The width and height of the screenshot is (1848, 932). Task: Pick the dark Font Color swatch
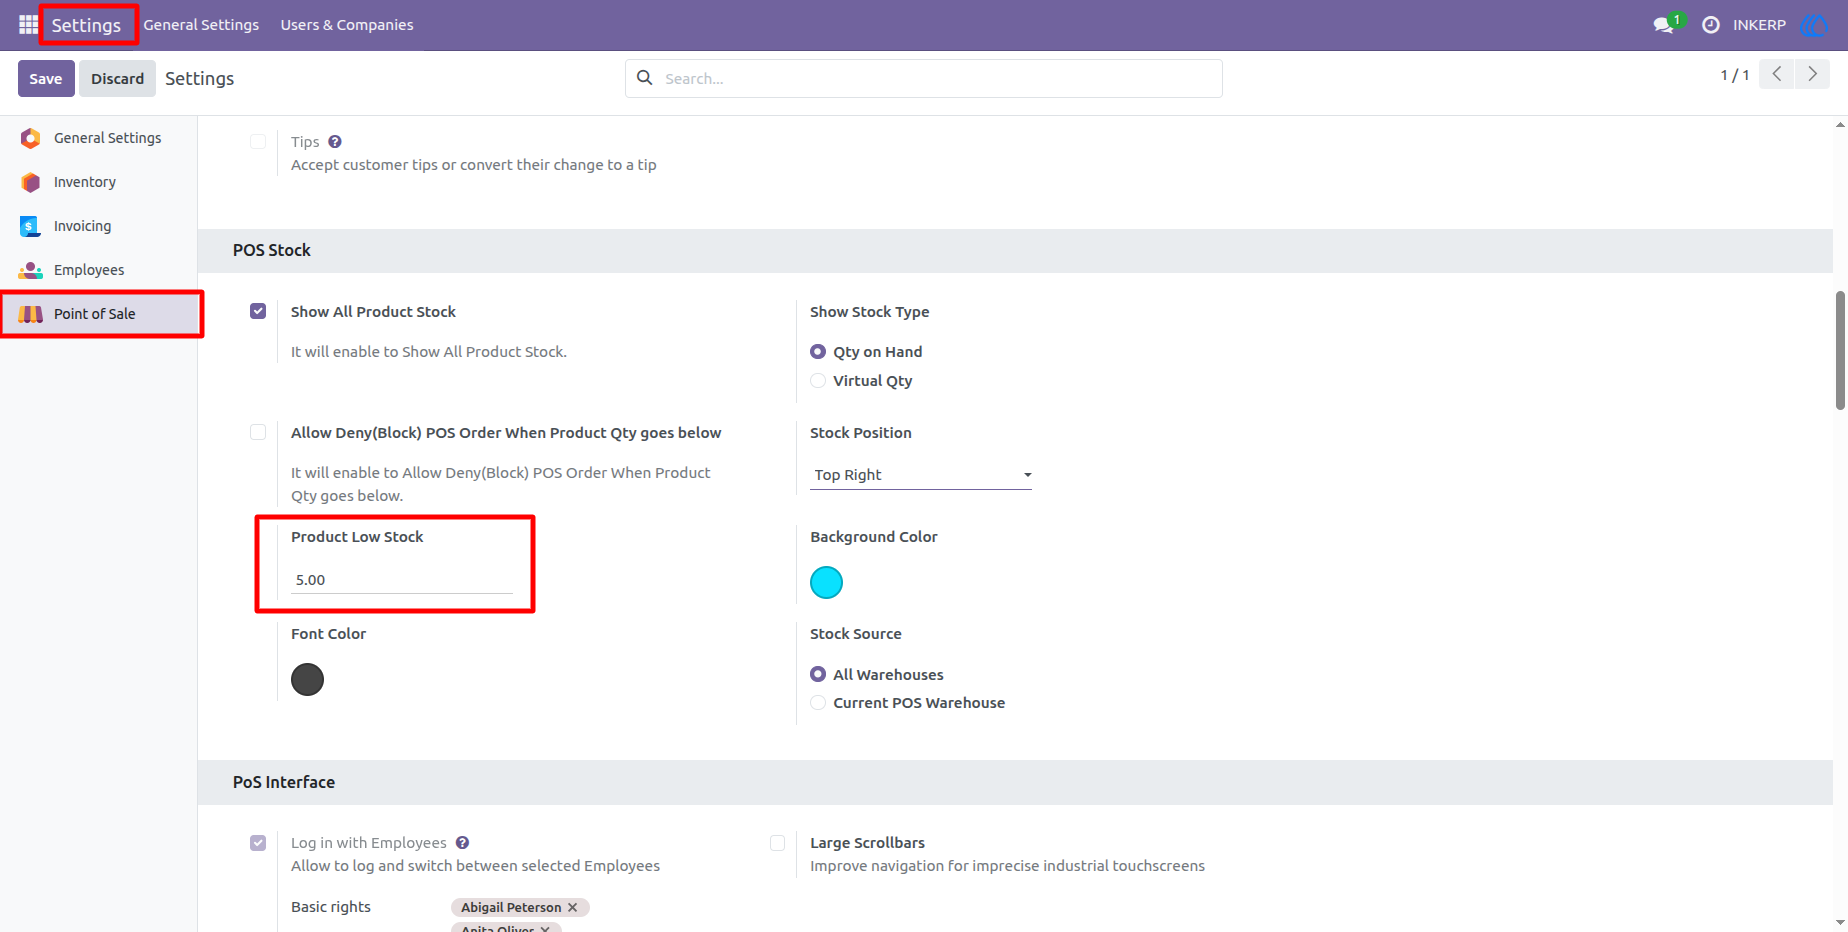click(x=307, y=679)
